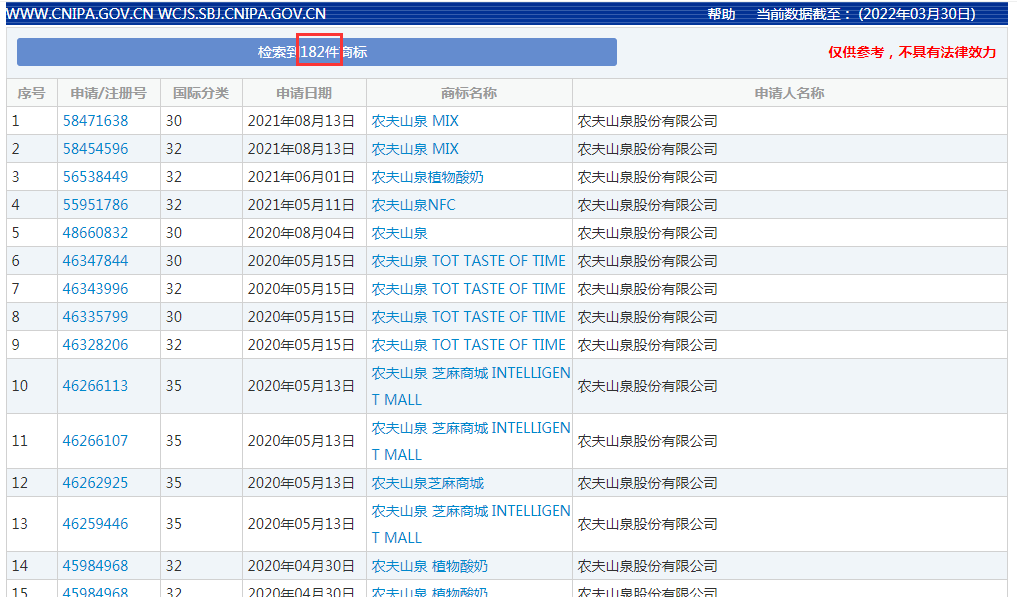1017x597 pixels.
Task: Select class 30 in row 8
Action: click(174, 316)
